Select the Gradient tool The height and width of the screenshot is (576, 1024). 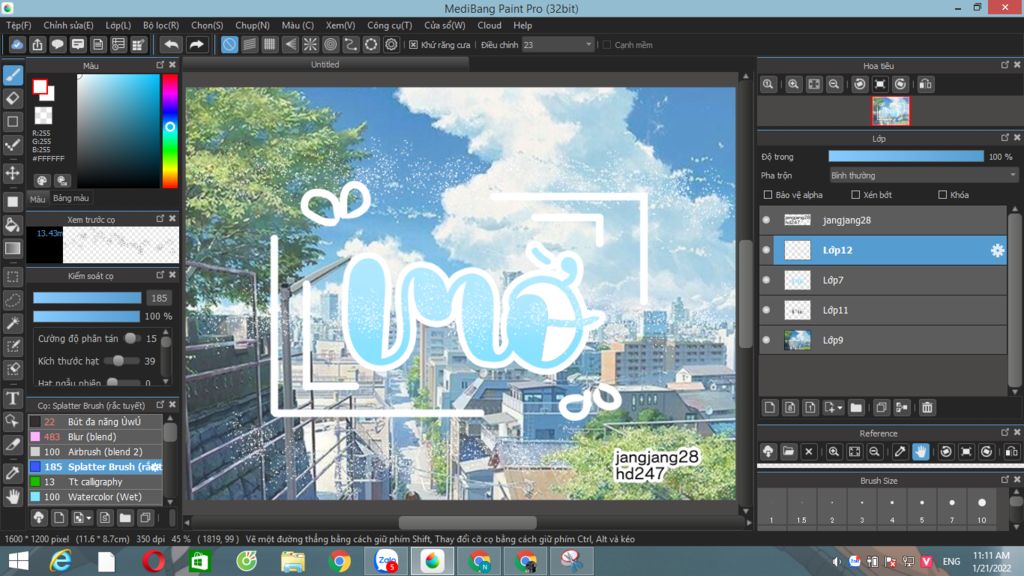click(x=12, y=249)
